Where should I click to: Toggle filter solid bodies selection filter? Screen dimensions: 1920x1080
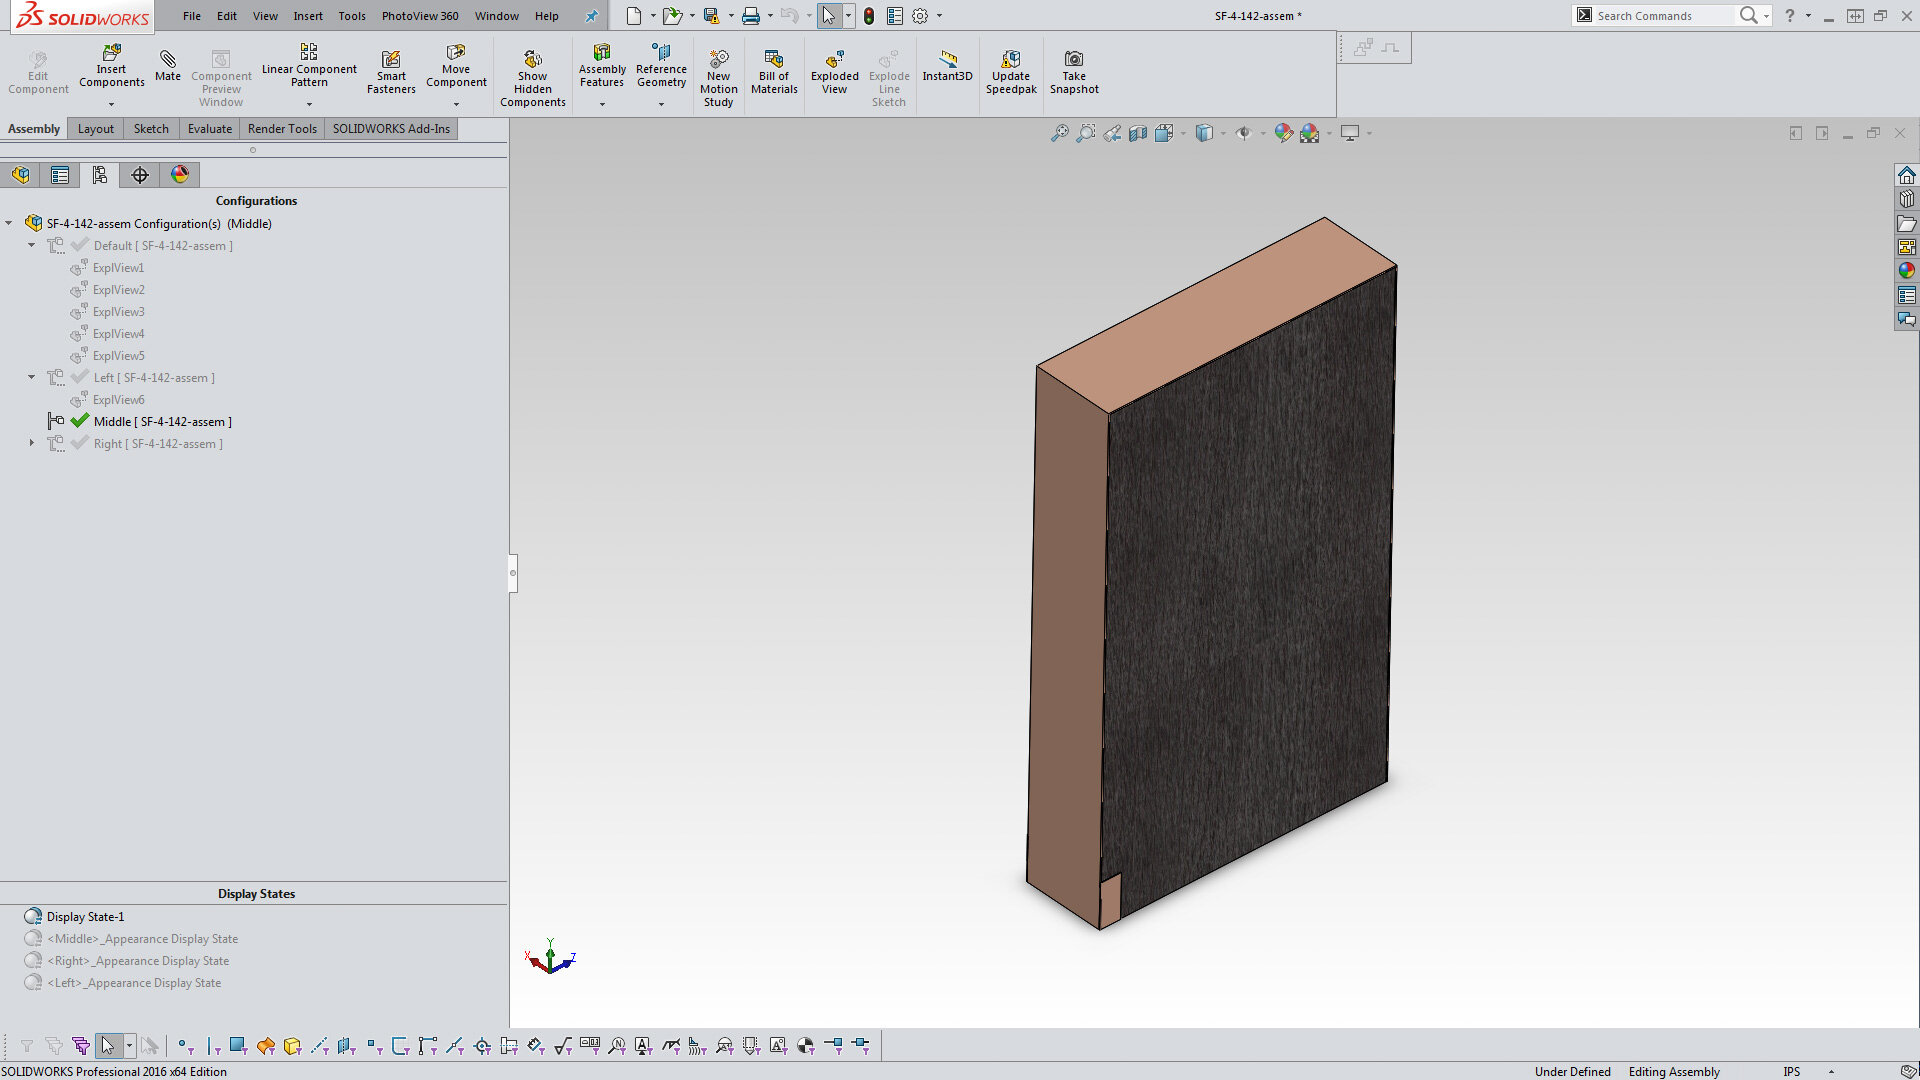click(x=292, y=1046)
